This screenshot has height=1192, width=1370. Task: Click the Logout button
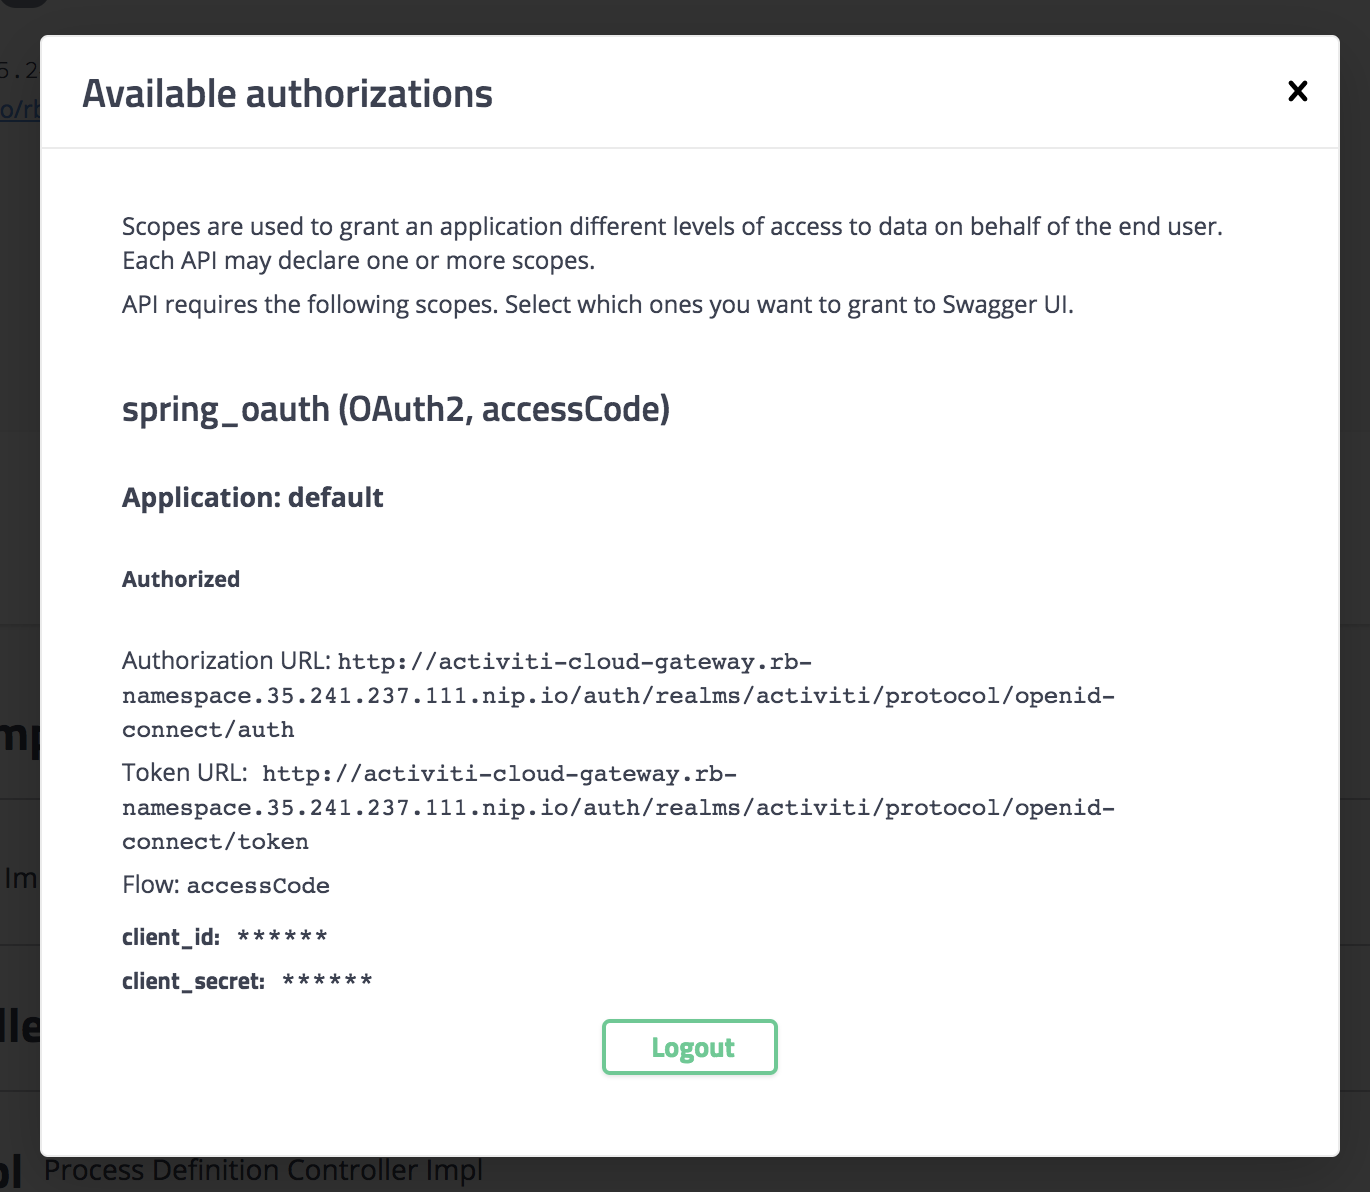[690, 1047]
